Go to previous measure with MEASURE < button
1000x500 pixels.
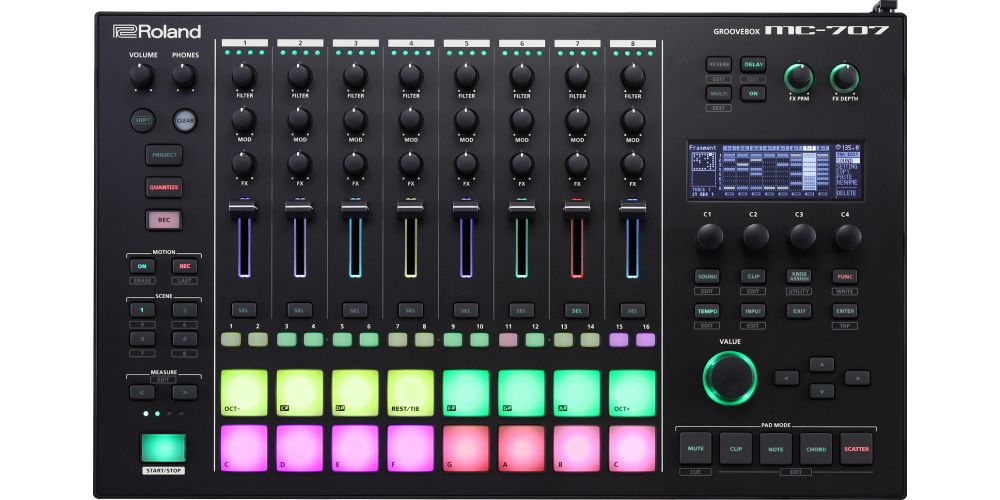click(x=142, y=392)
